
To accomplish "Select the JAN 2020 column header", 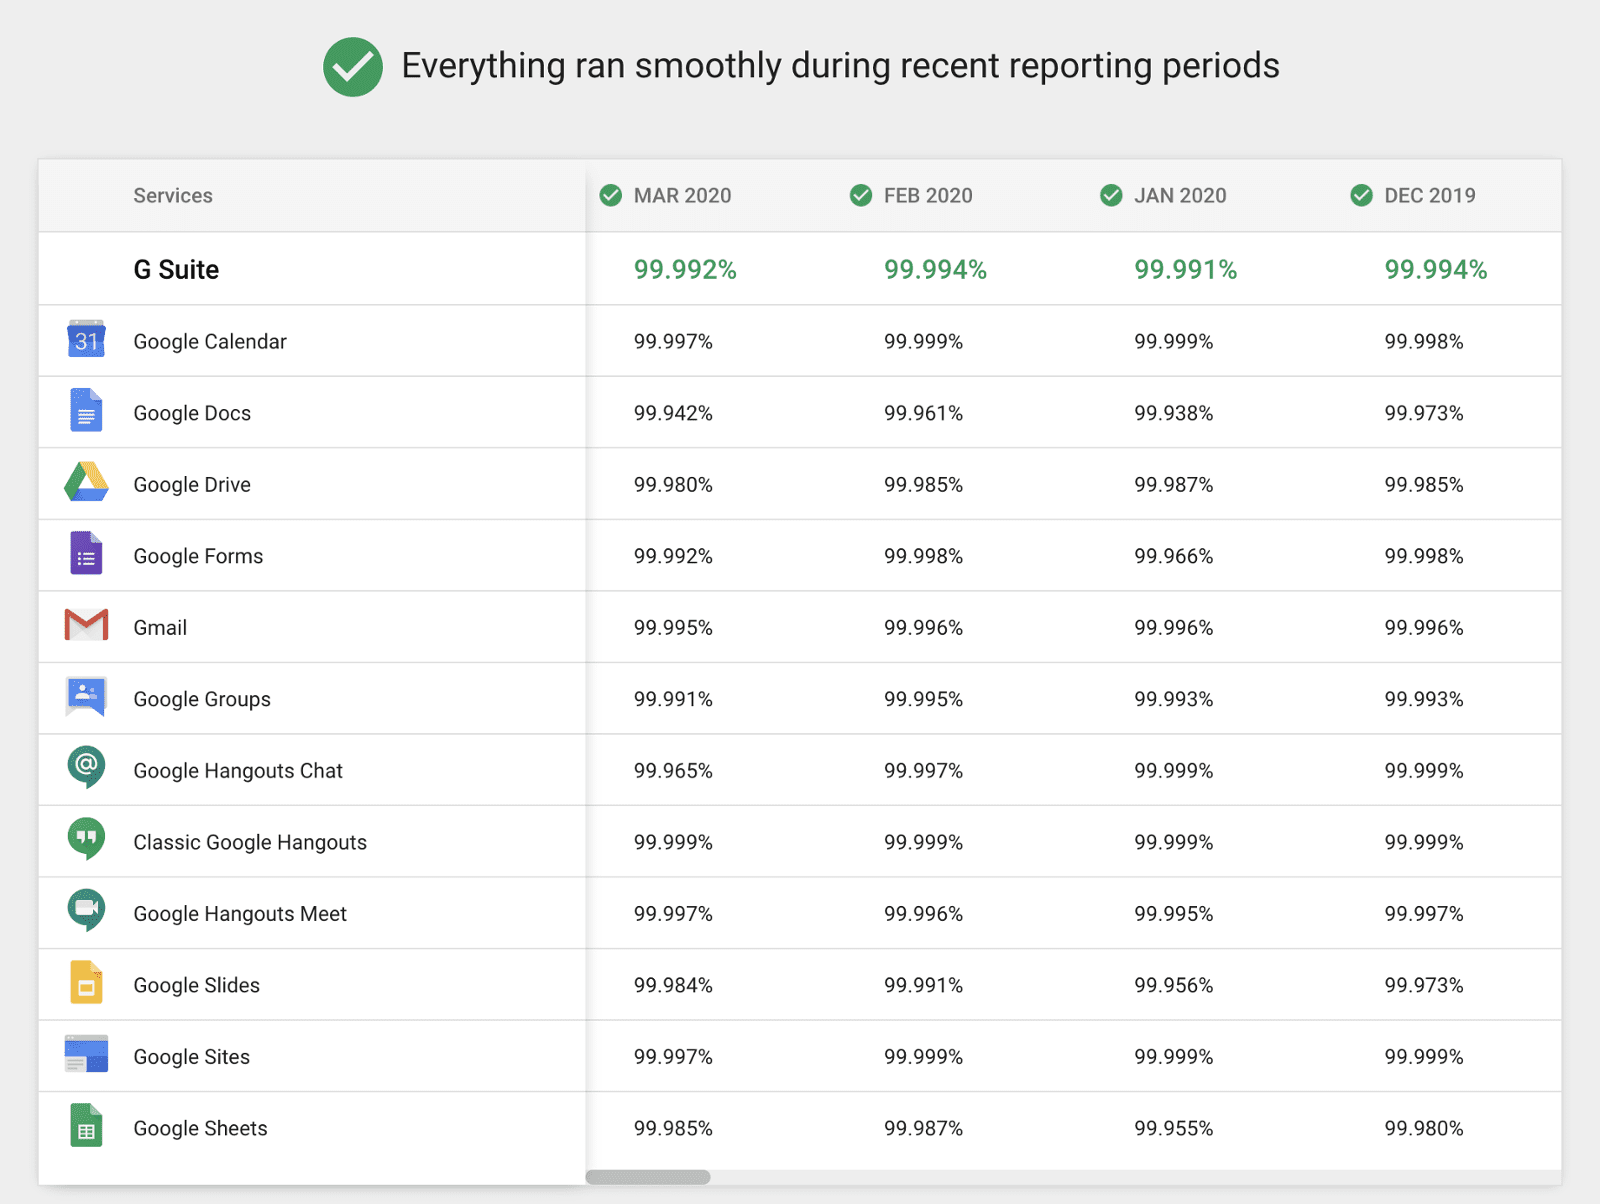I will (1179, 196).
